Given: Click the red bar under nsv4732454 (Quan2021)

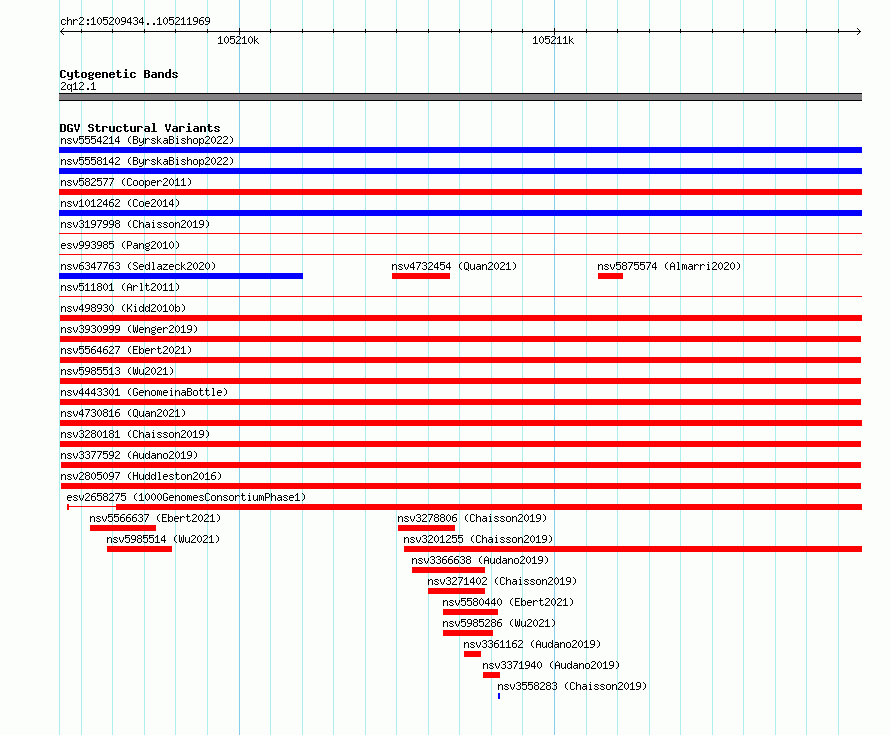Looking at the screenshot, I should [421, 276].
